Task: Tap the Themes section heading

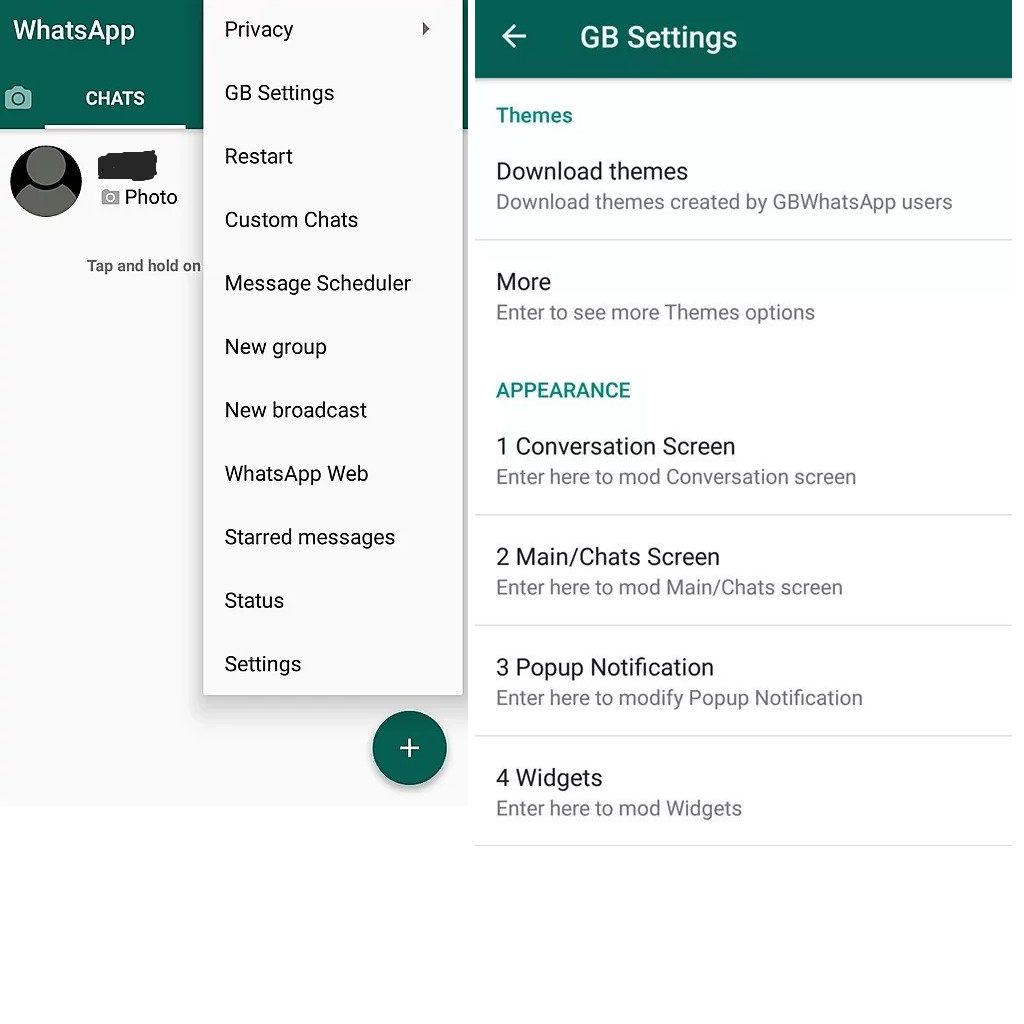Action: 534,115
